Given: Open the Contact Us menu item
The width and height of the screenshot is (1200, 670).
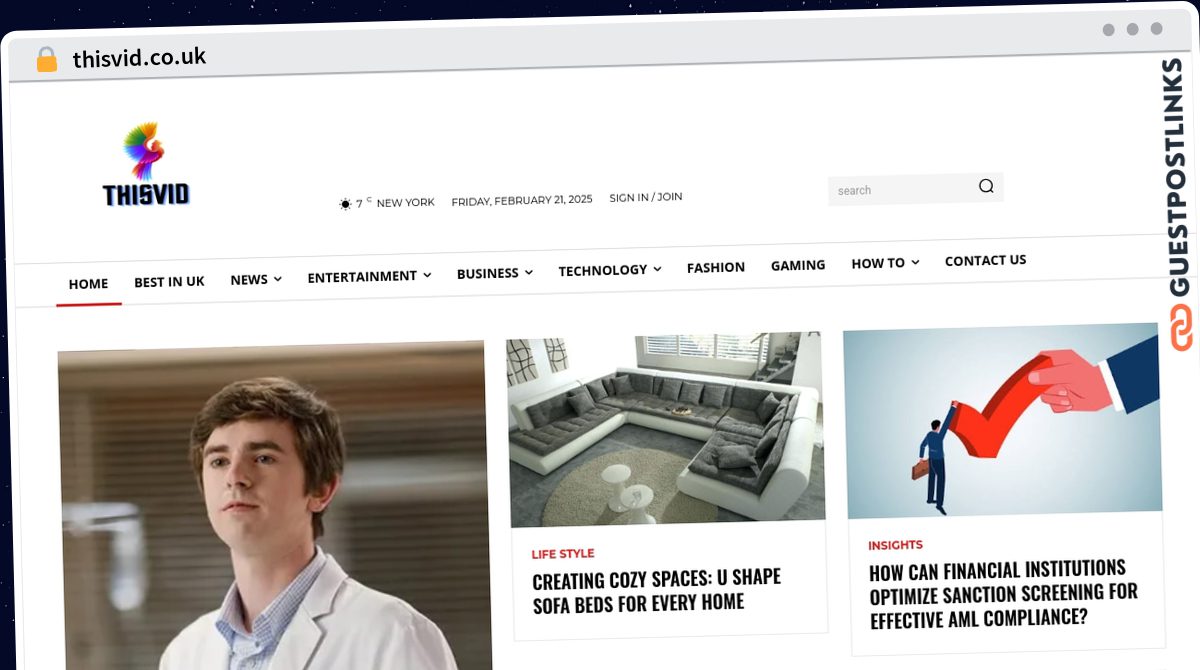Looking at the screenshot, I should [985, 260].
